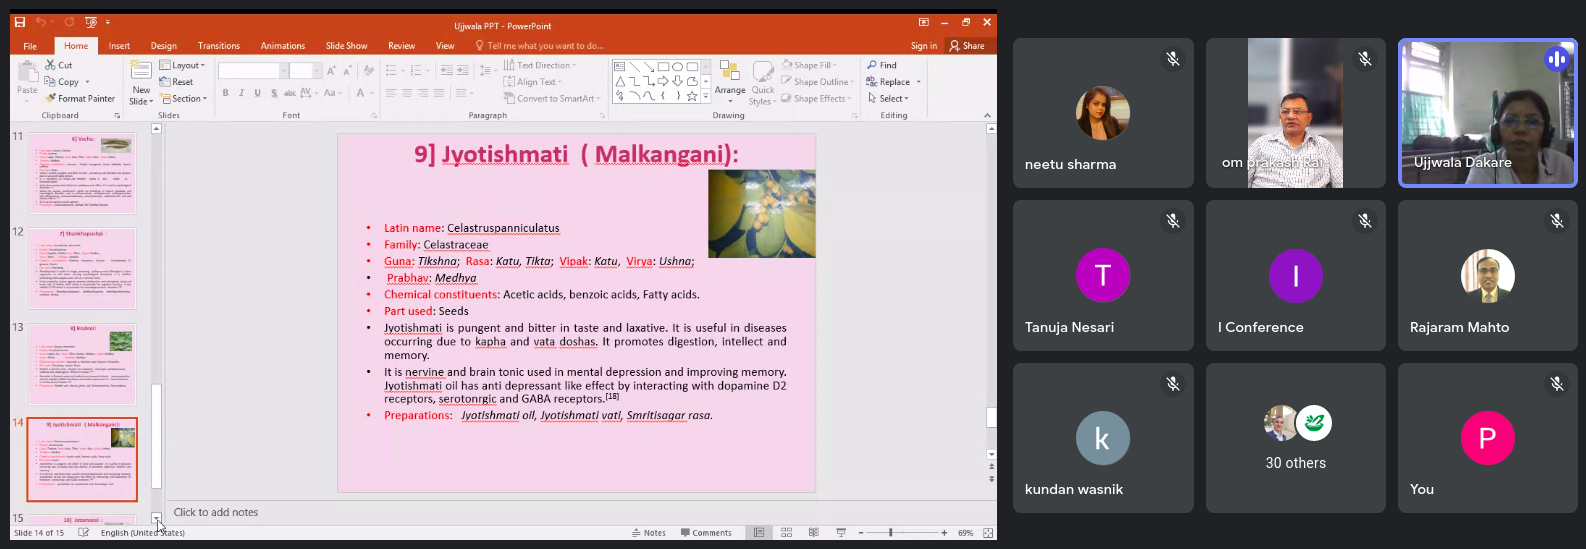The width and height of the screenshot is (1586, 549).
Task: Switch to Slide Sorter view icon
Action: [786, 533]
